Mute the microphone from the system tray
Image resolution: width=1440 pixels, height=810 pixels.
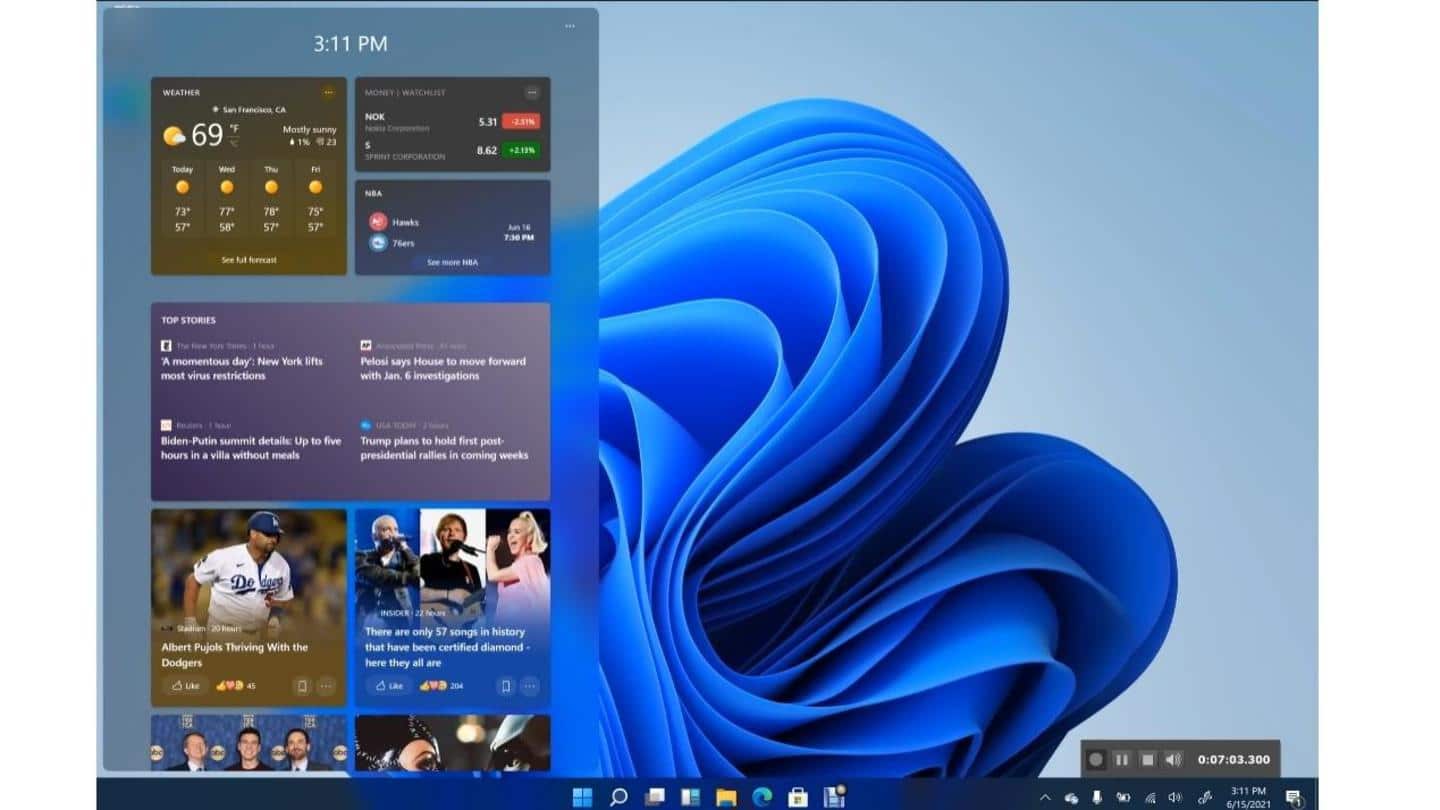(x=1097, y=797)
